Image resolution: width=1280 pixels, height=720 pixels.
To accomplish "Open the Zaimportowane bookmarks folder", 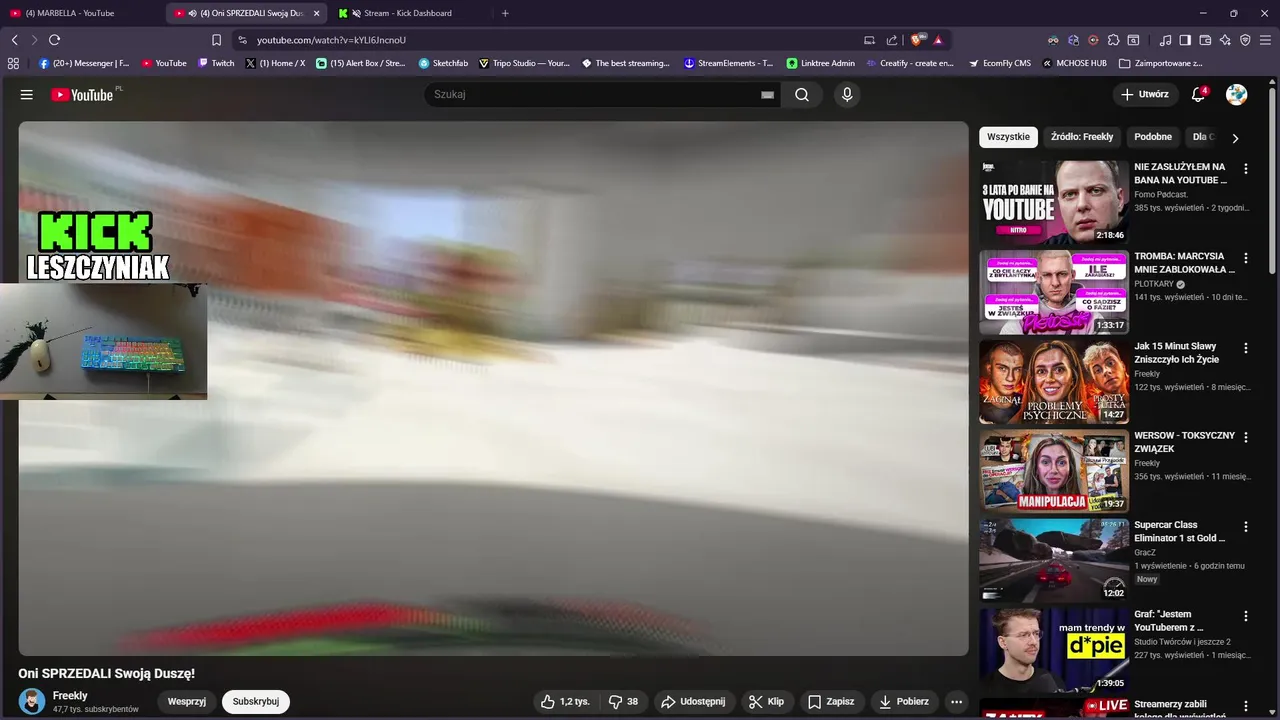I will pos(1160,63).
